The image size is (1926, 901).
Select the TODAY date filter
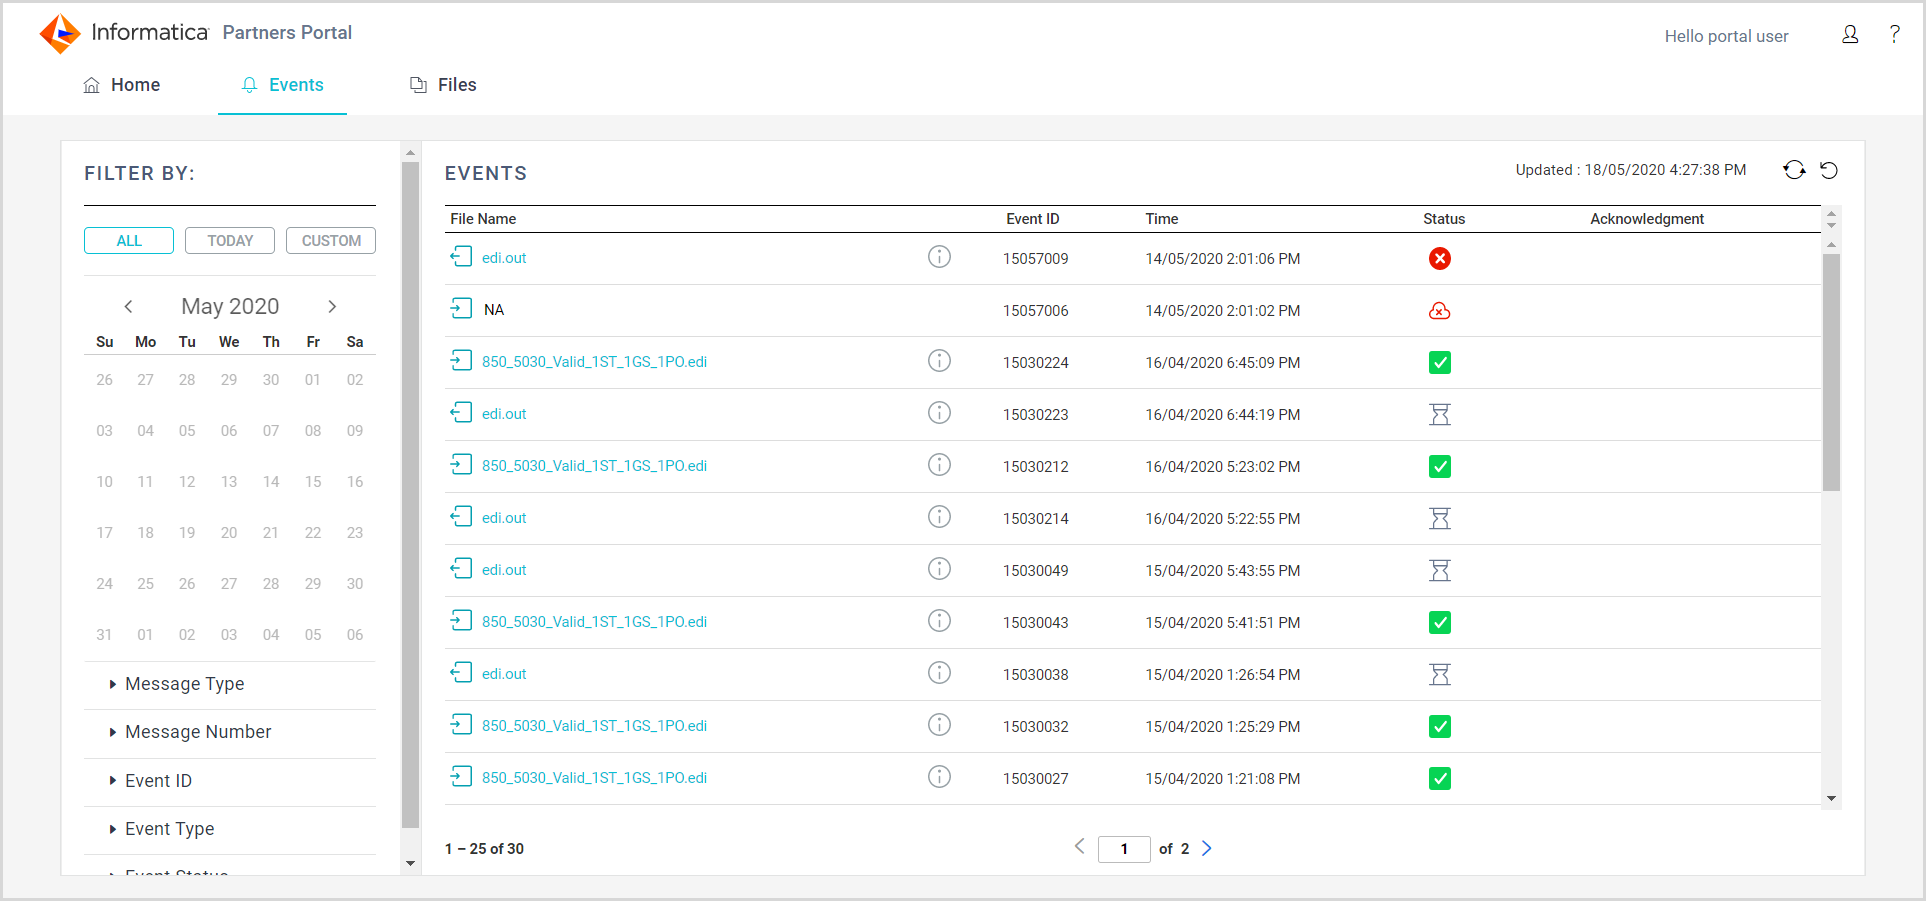pos(230,241)
